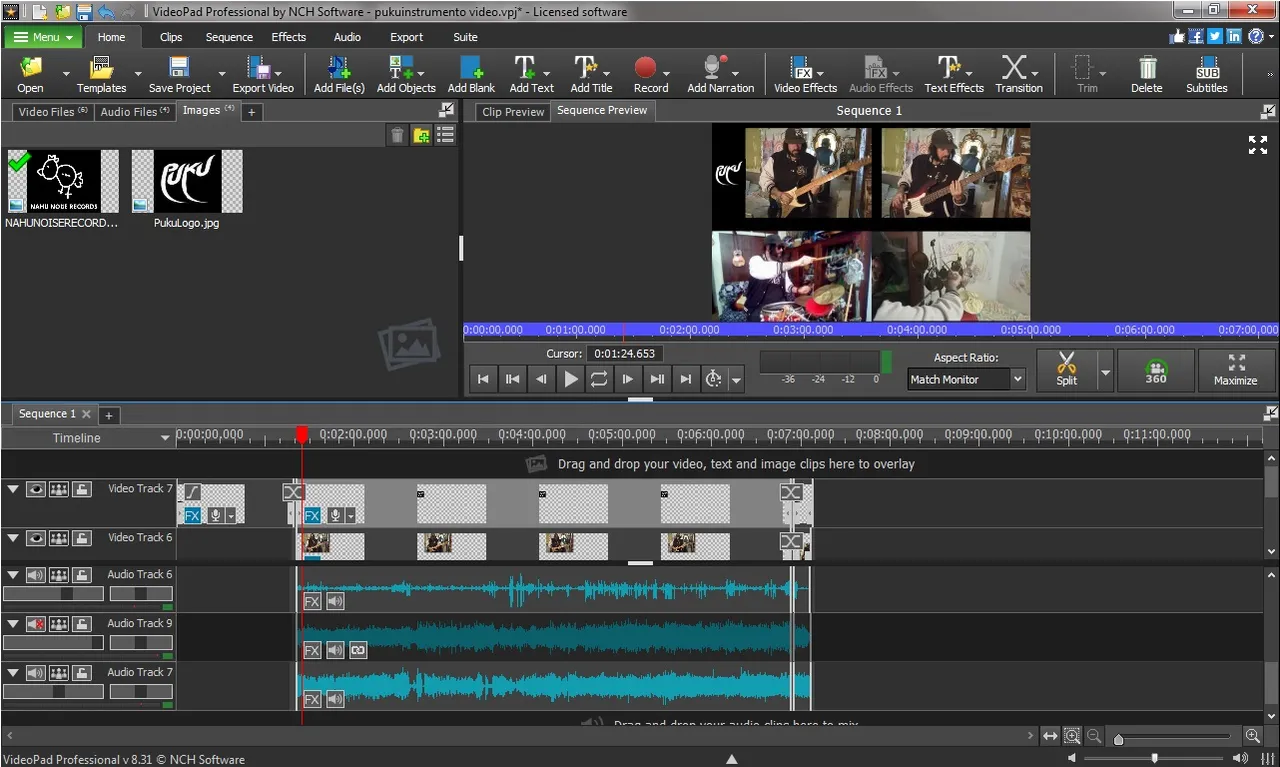The height and width of the screenshot is (767, 1280).
Task: Click the Export Video icon
Action: pos(258,68)
